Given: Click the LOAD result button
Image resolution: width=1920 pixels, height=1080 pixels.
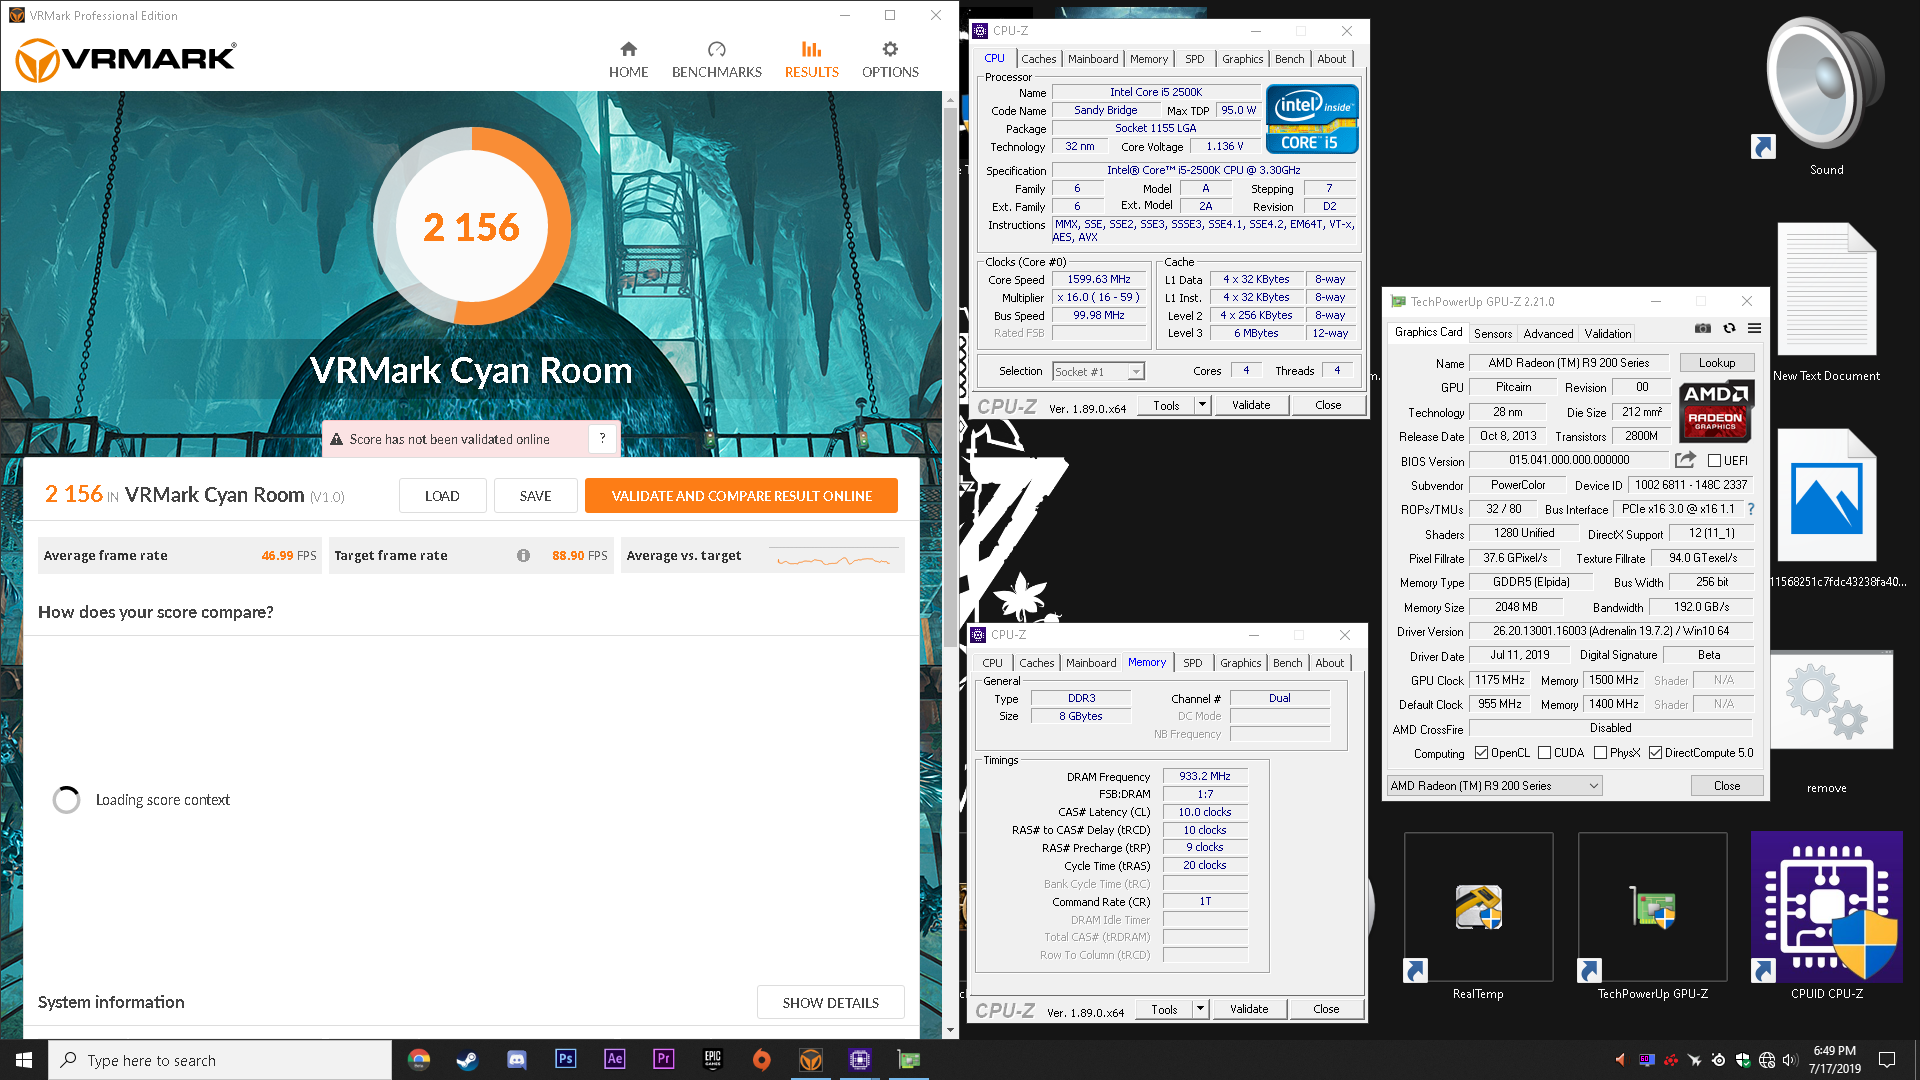Looking at the screenshot, I should (442, 496).
